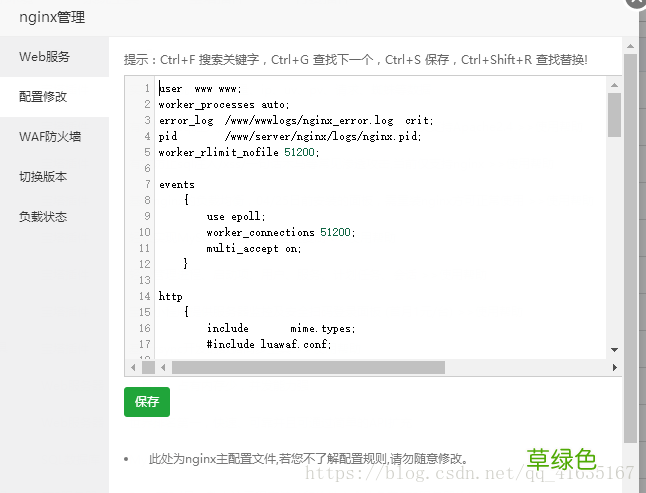Viewport: 646px width, 493px height.
Task: Click the 'worker_rlimit_nofile 51200;' line
Action: click(239, 152)
